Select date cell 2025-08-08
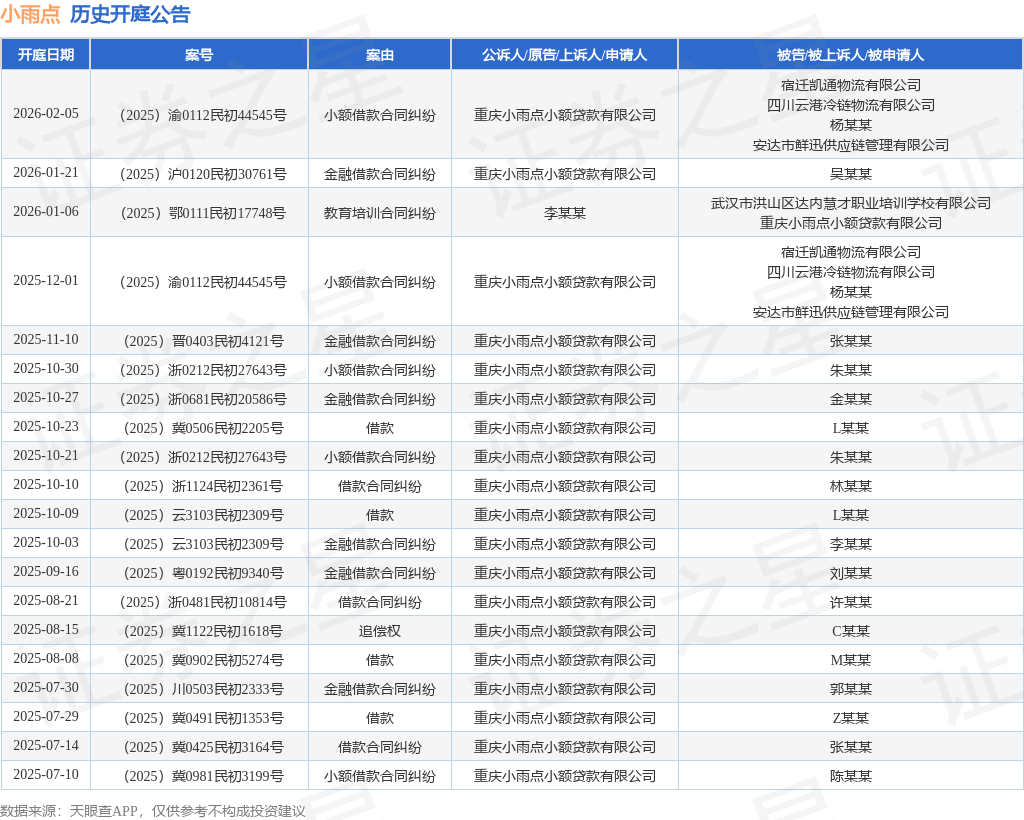This screenshot has height=820, width=1024. pos(46,659)
